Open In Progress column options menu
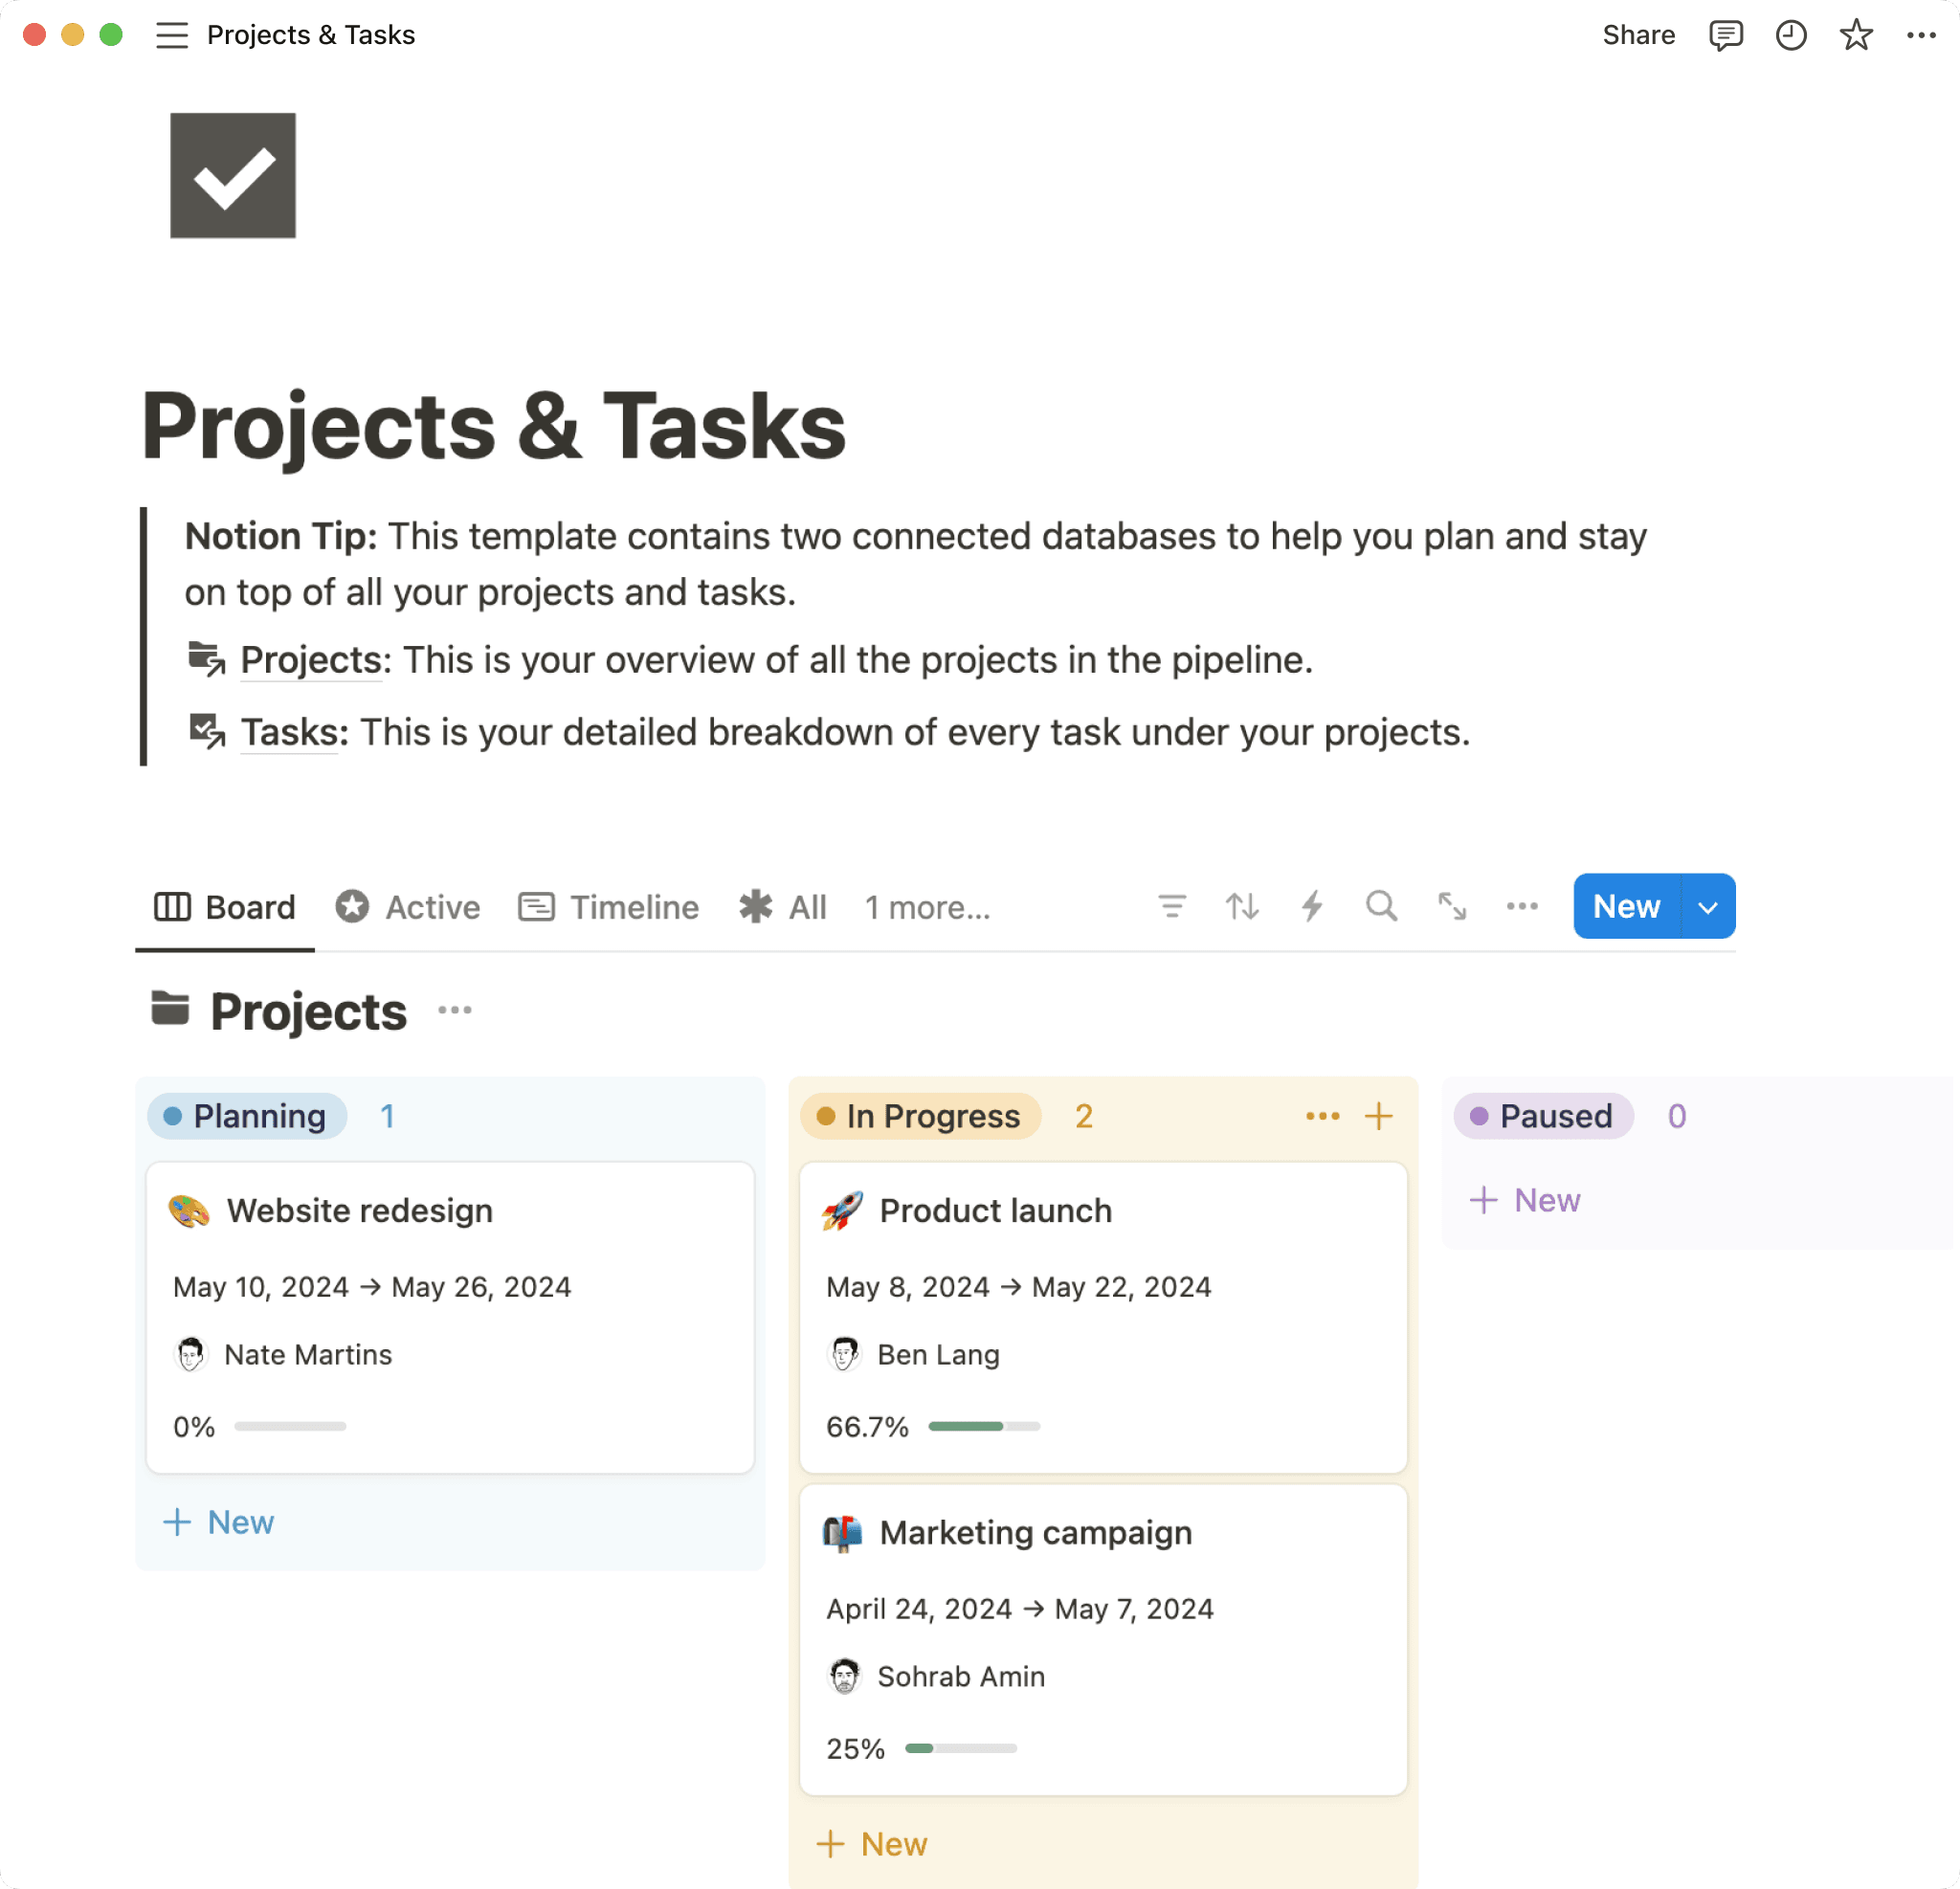The height and width of the screenshot is (1889, 1960). pyautogui.click(x=1322, y=1116)
